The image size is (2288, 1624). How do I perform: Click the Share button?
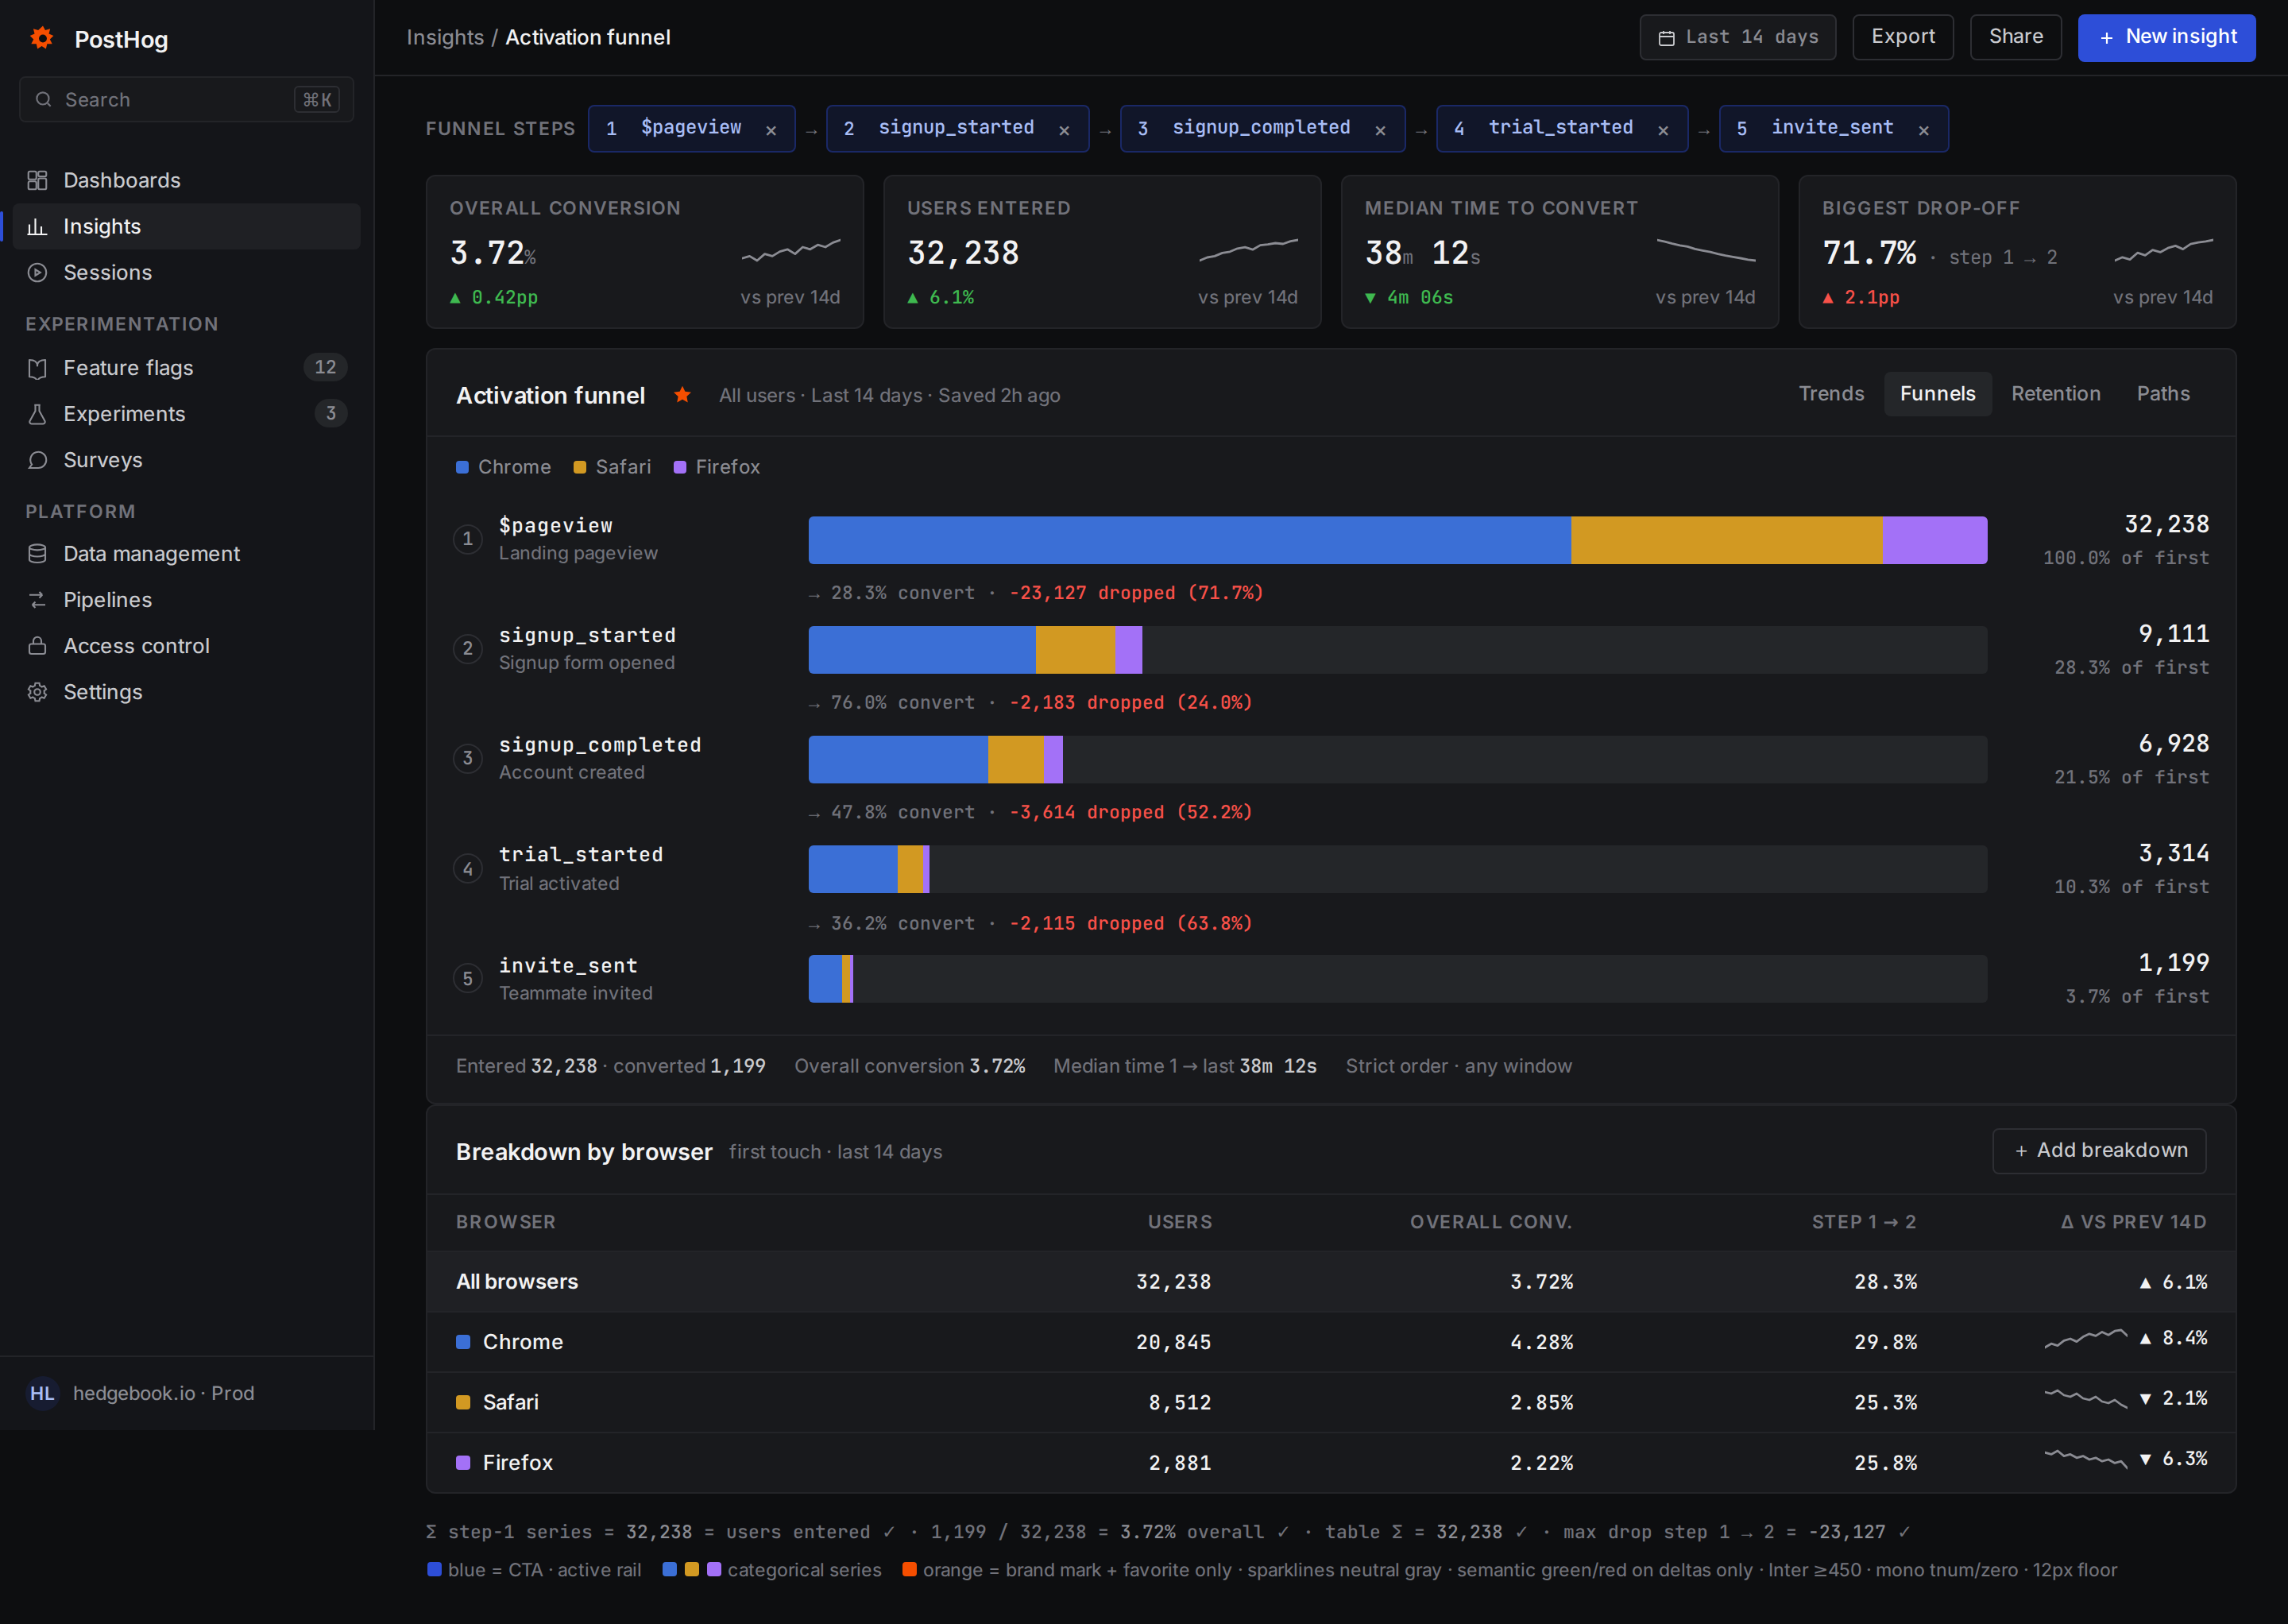2015,37
